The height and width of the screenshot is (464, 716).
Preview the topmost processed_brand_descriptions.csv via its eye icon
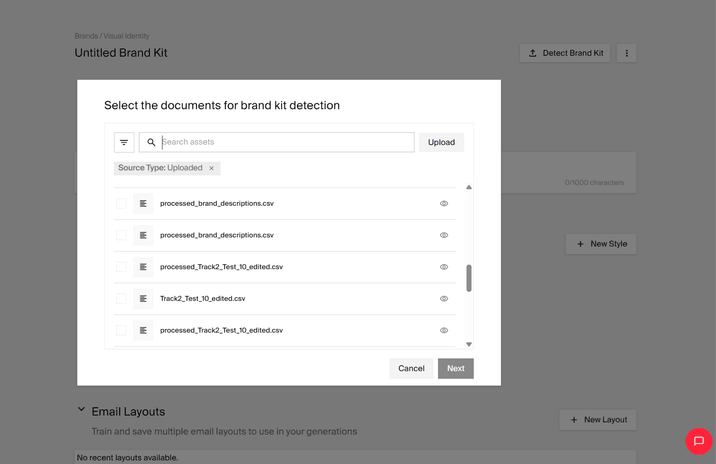[x=444, y=204]
